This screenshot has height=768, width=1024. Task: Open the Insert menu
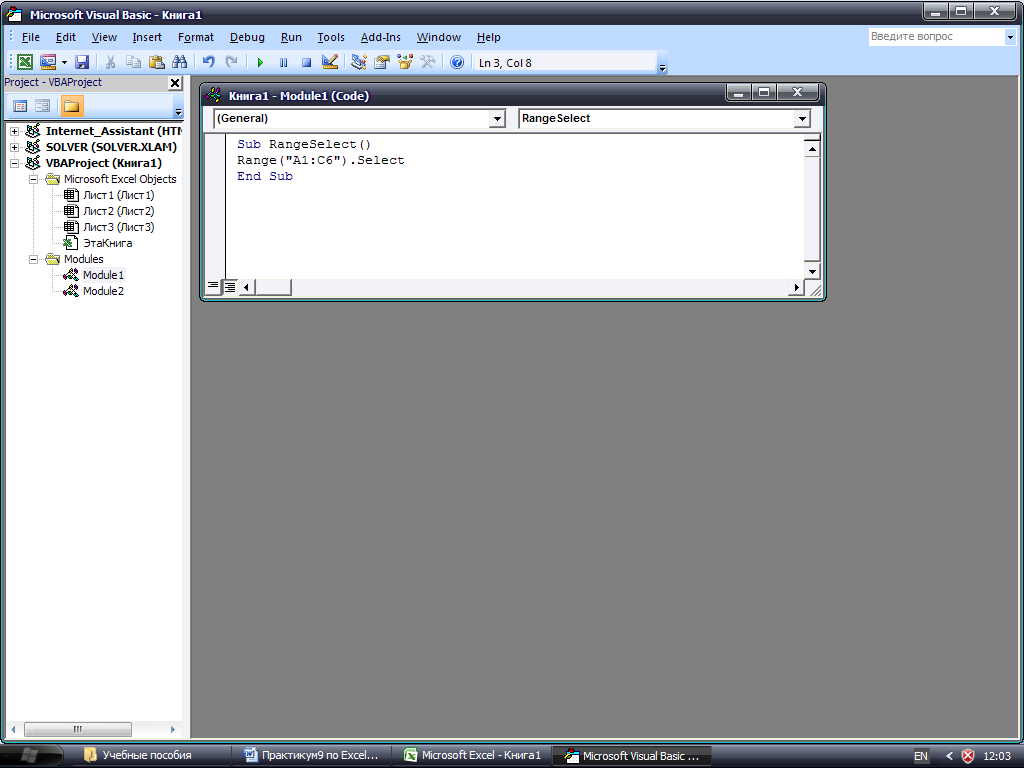click(147, 37)
